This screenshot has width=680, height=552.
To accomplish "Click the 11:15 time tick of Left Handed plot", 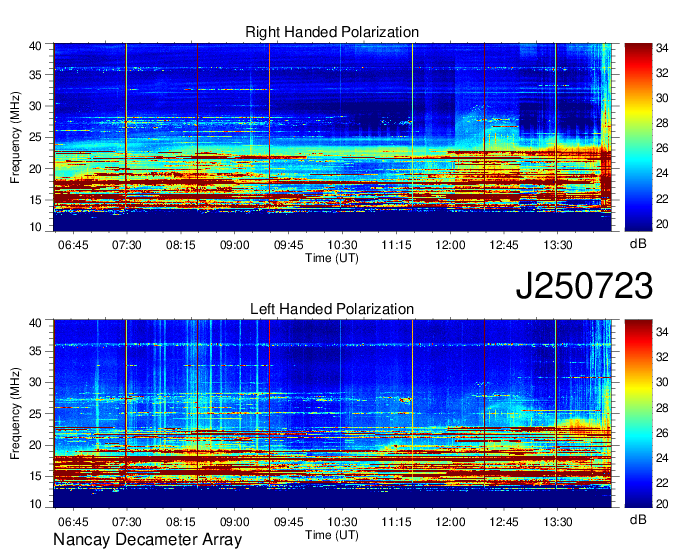I will click(x=396, y=522).
